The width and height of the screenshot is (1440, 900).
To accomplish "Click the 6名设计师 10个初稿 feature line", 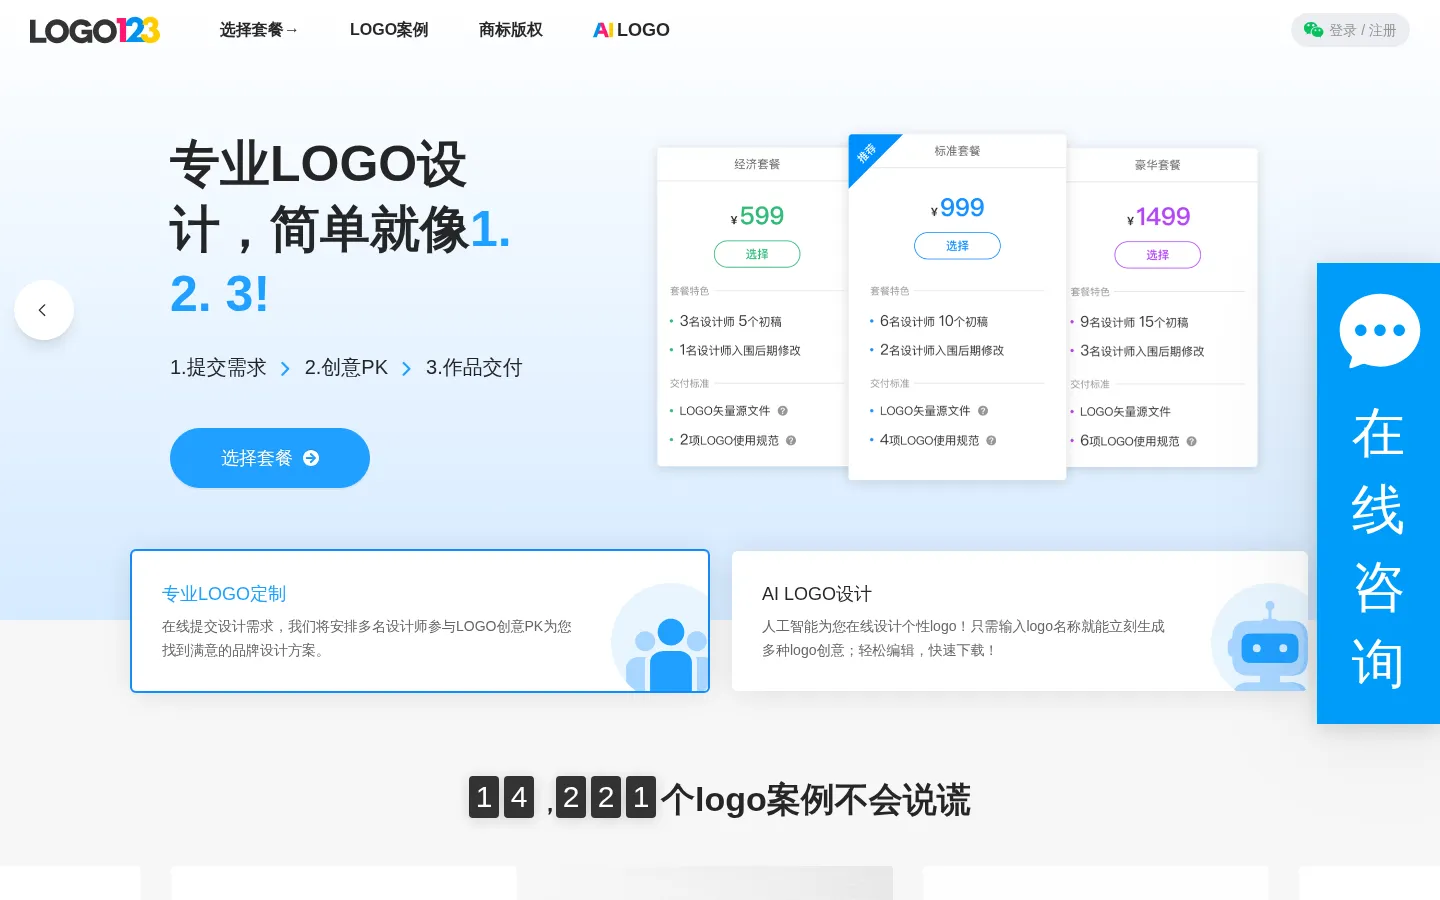I will (x=934, y=322).
